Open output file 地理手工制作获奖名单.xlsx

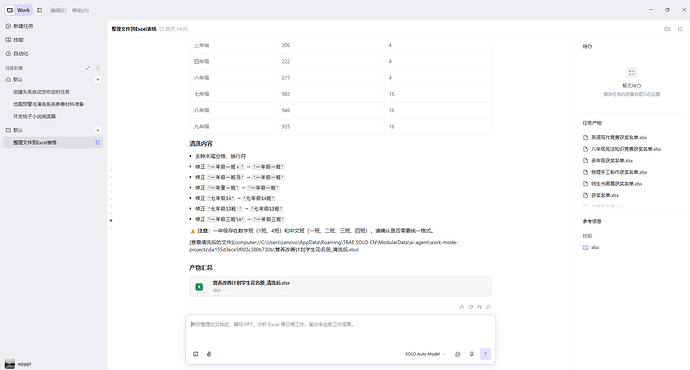(x=619, y=172)
